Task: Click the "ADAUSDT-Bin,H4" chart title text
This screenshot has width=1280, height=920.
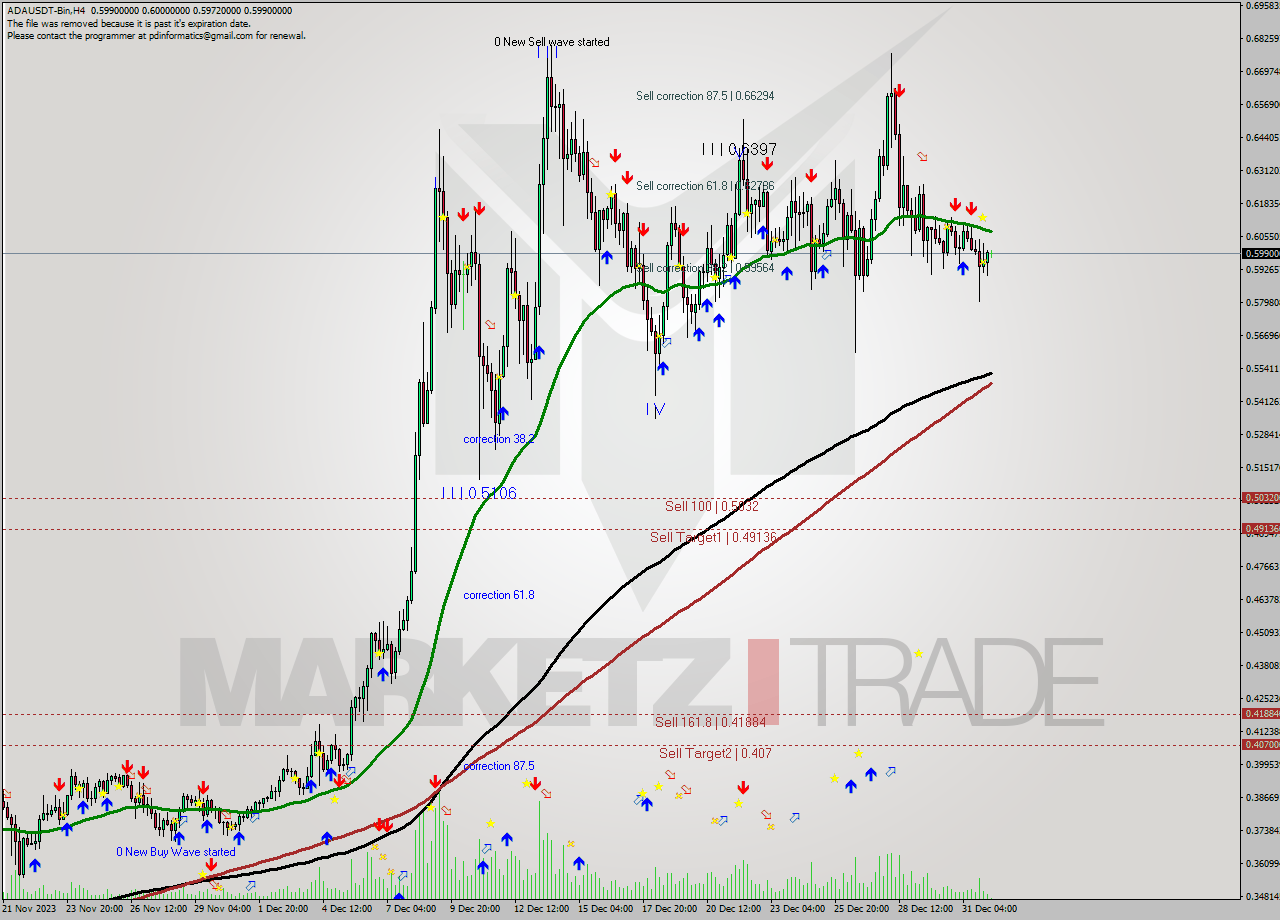Action: coord(44,11)
